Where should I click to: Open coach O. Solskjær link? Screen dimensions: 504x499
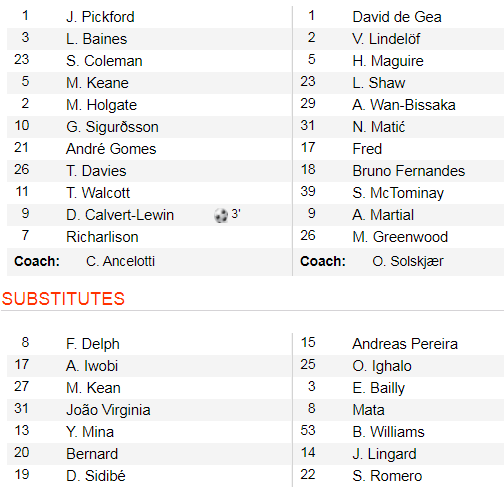[408, 261]
